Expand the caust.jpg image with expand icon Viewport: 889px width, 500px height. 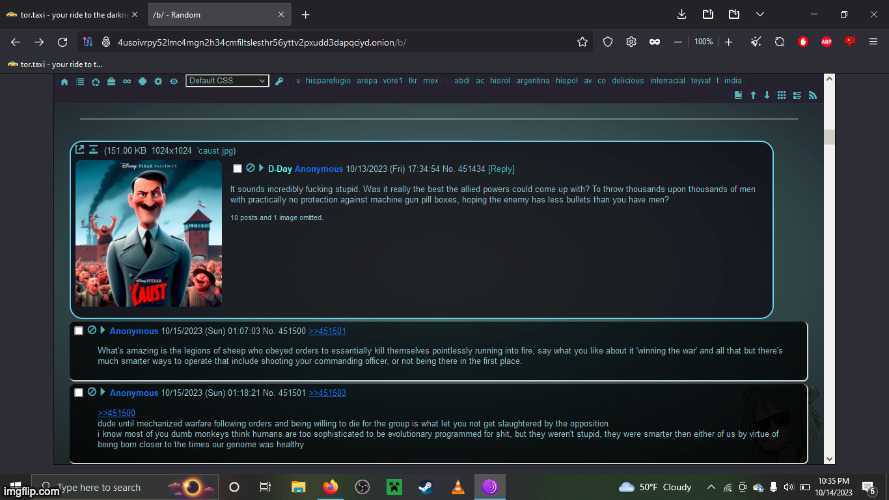point(80,150)
